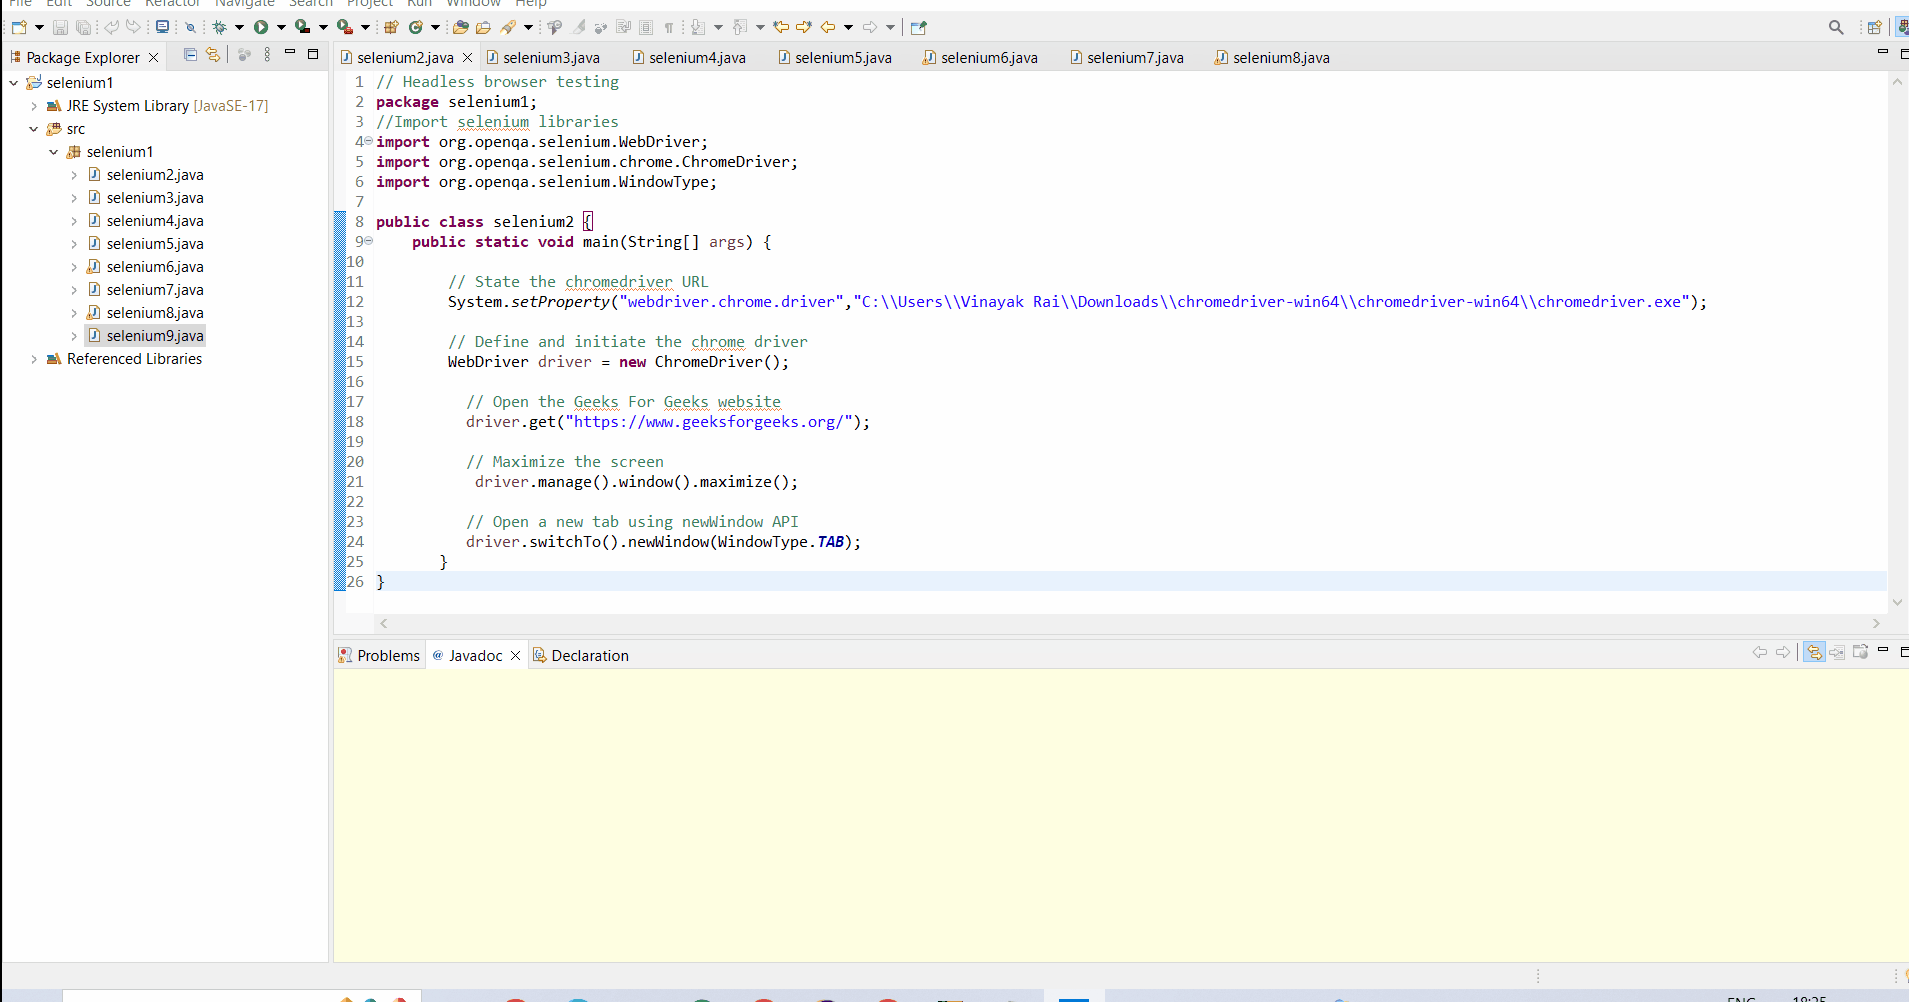Select selenium9.java in Package Explorer
The height and width of the screenshot is (1002, 1909).
click(x=155, y=336)
